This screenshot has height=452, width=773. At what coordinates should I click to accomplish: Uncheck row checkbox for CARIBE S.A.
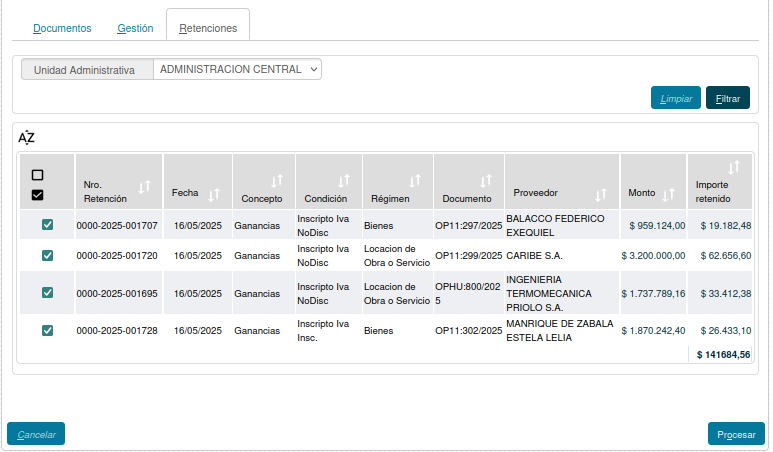tap(47, 256)
